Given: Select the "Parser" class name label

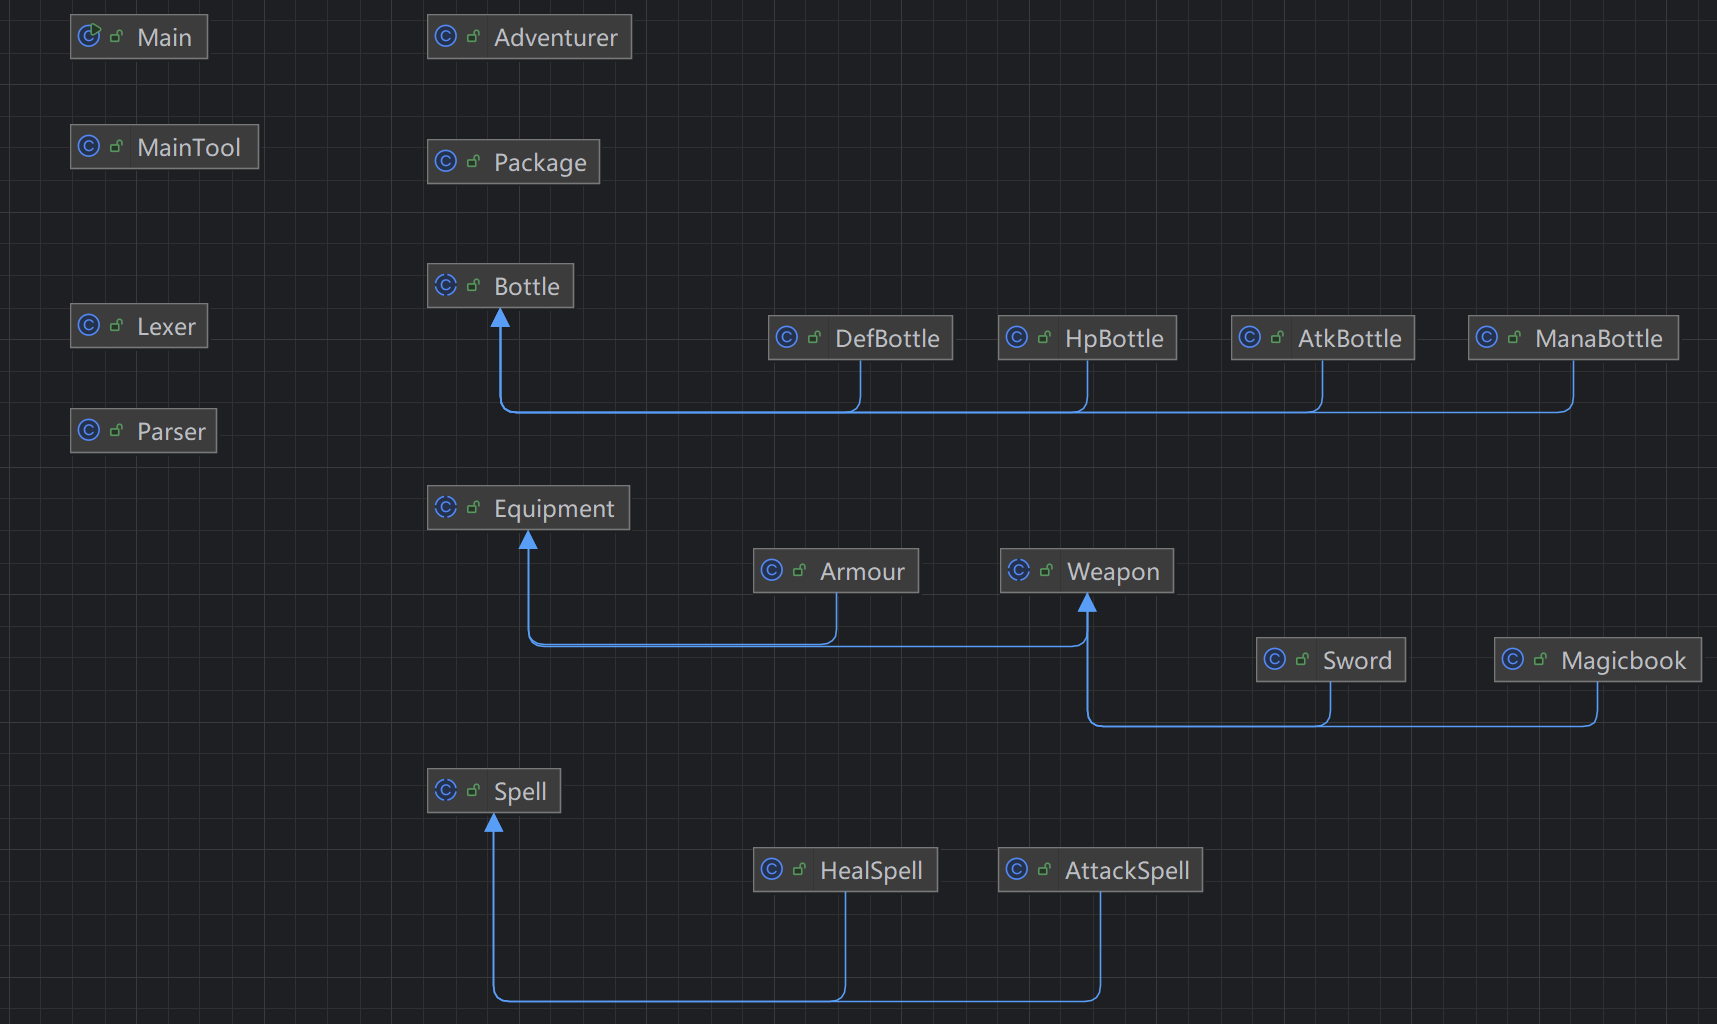Looking at the screenshot, I should point(171,431).
